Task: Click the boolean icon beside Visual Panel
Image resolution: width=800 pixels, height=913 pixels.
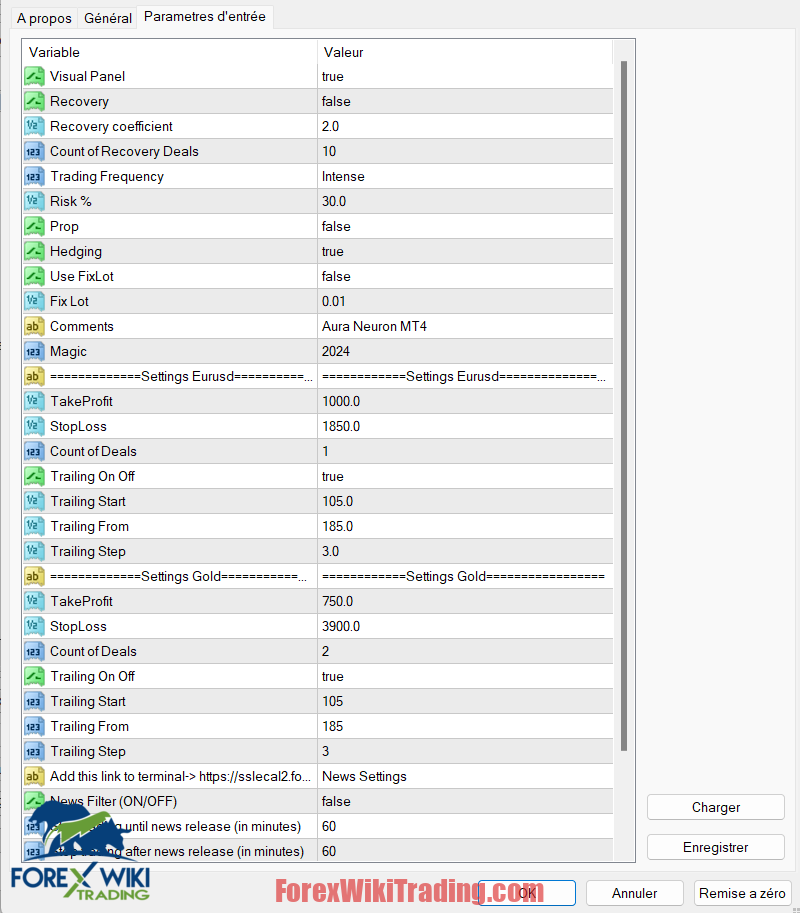Action: click(34, 76)
